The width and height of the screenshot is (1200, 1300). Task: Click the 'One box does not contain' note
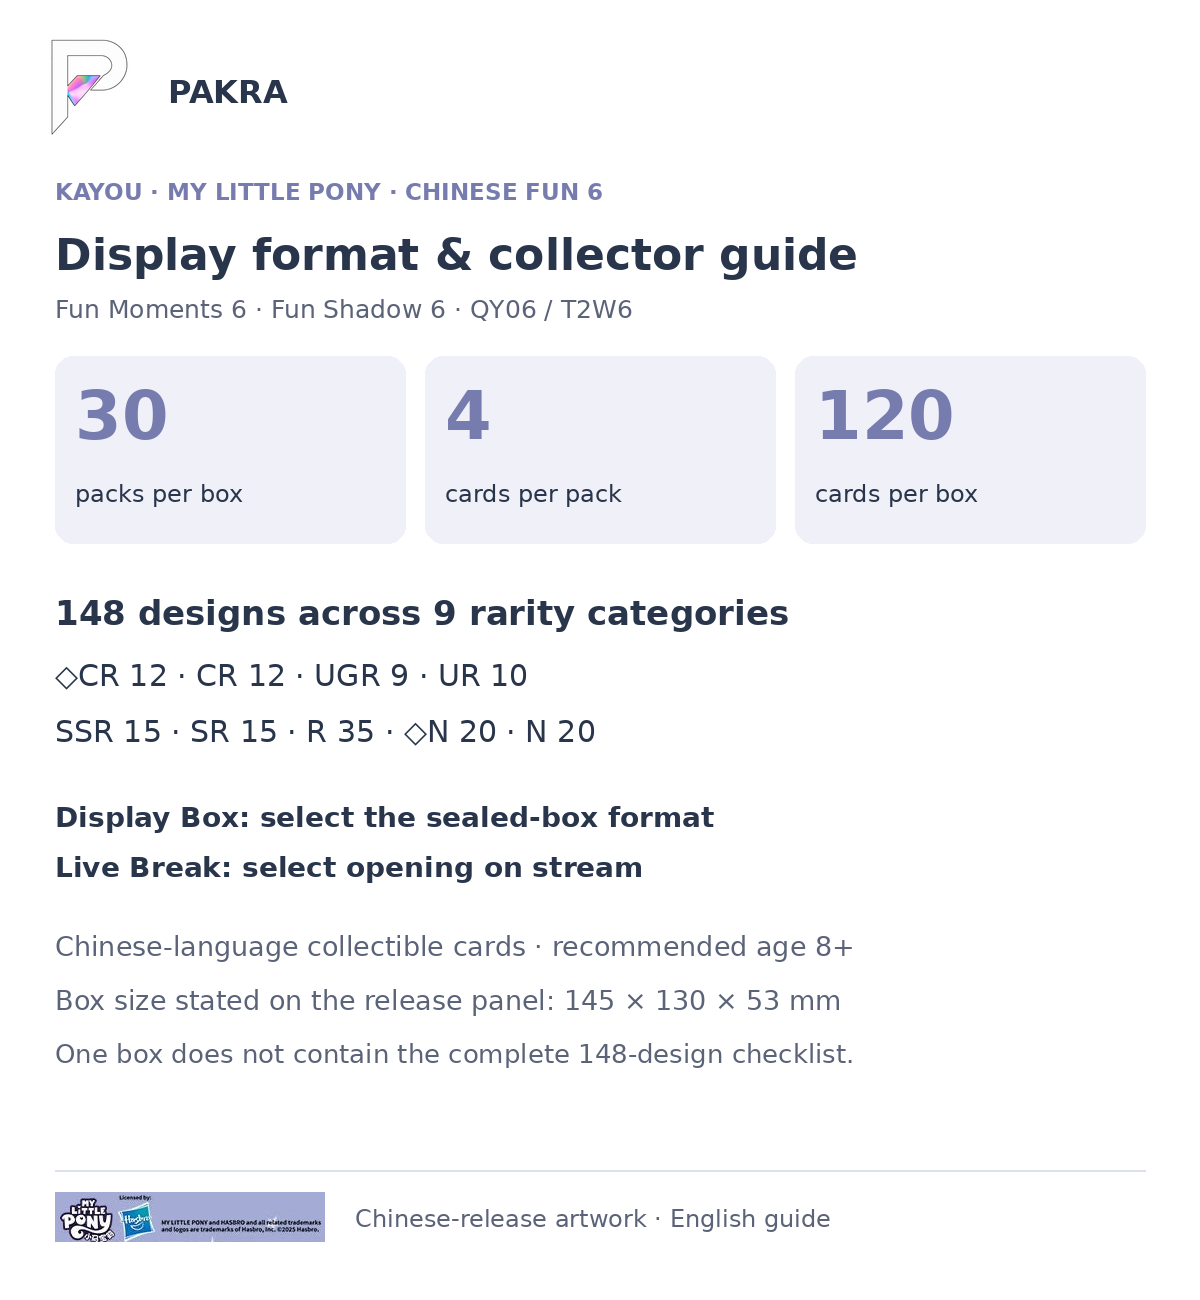coord(454,1055)
